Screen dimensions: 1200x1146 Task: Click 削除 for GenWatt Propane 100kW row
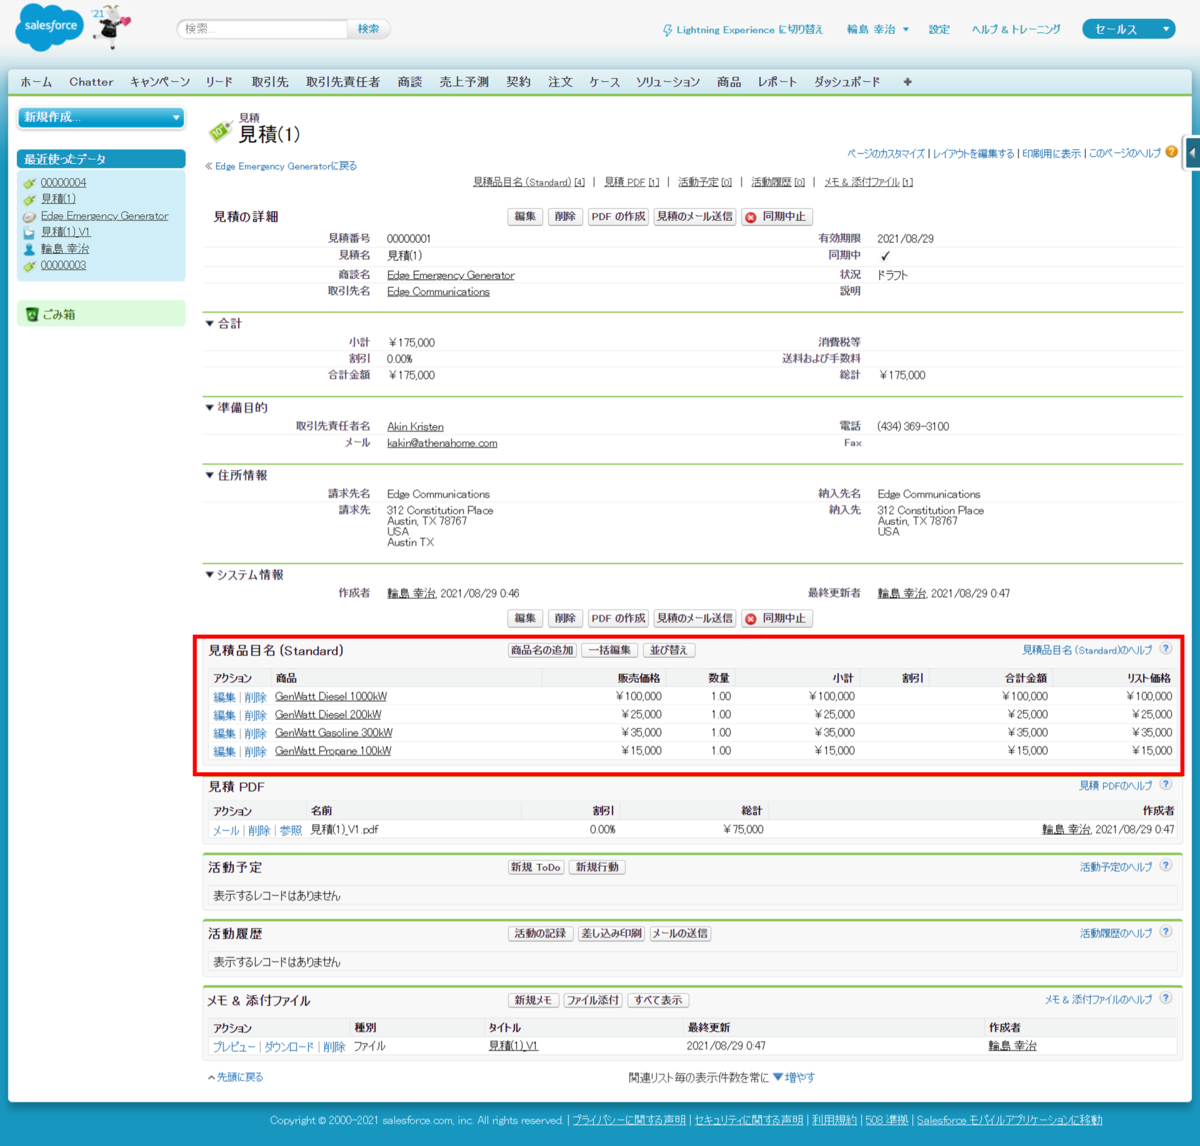[255, 751]
